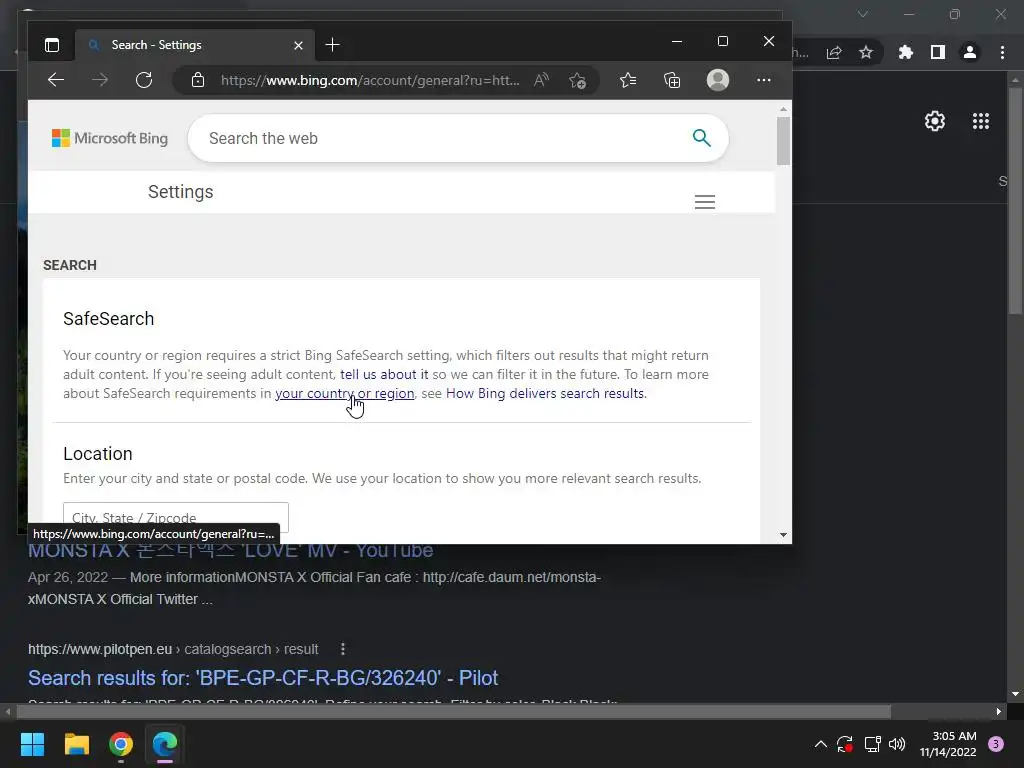
Task: Click the Bing search magnifier icon
Action: pyautogui.click(x=701, y=138)
